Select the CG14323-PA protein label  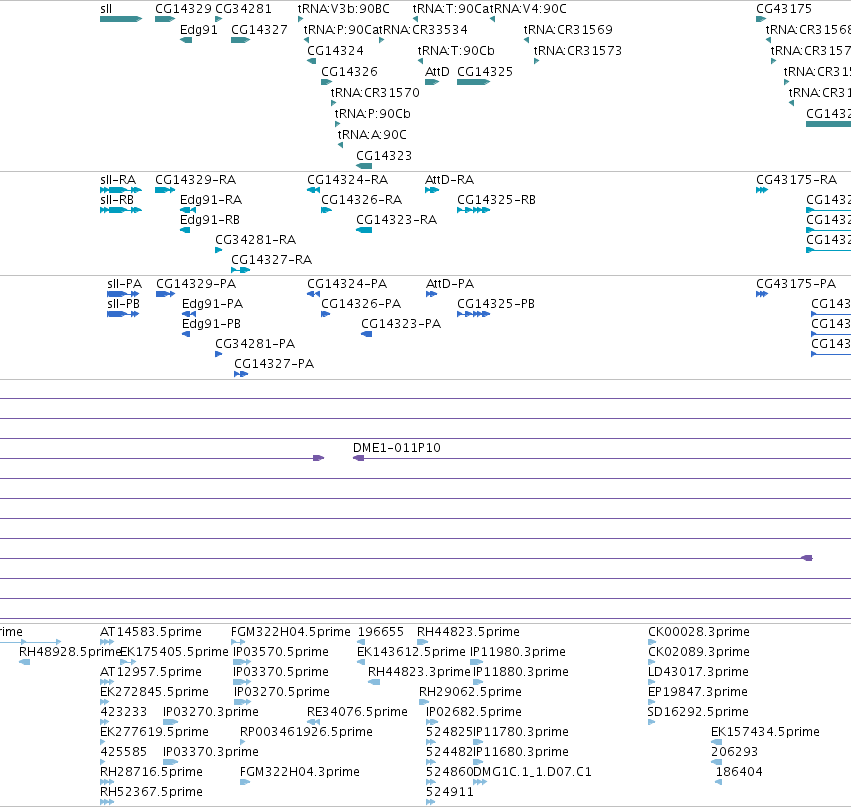click(x=401, y=324)
